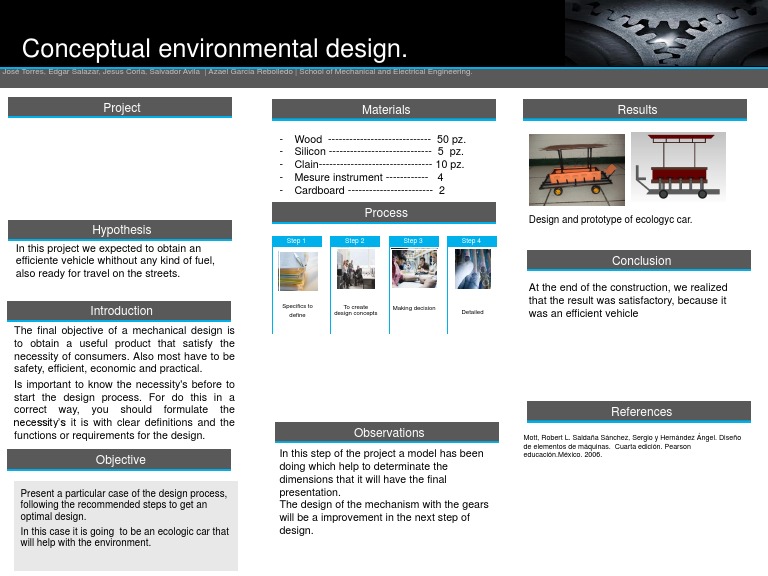Click the Conclusion section header

pyautogui.click(x=639, y=261)
